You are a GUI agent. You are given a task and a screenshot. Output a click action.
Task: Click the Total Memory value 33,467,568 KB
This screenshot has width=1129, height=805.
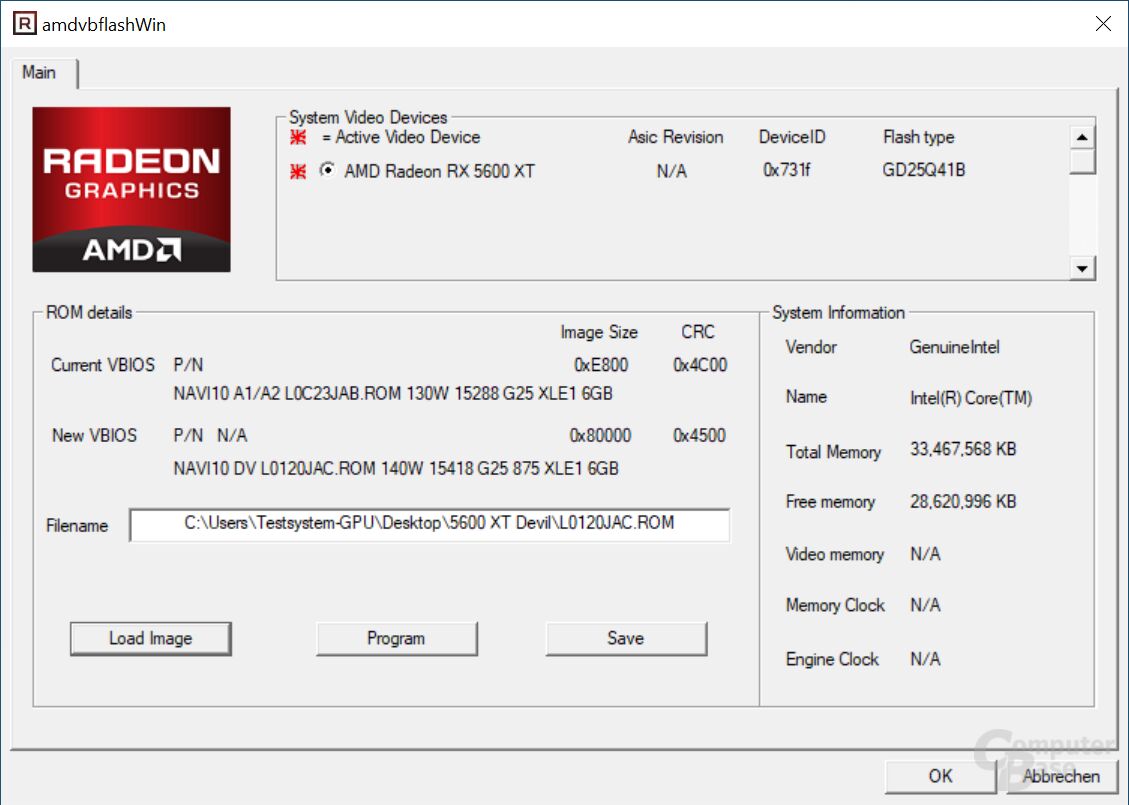click(x=963, y=449)
